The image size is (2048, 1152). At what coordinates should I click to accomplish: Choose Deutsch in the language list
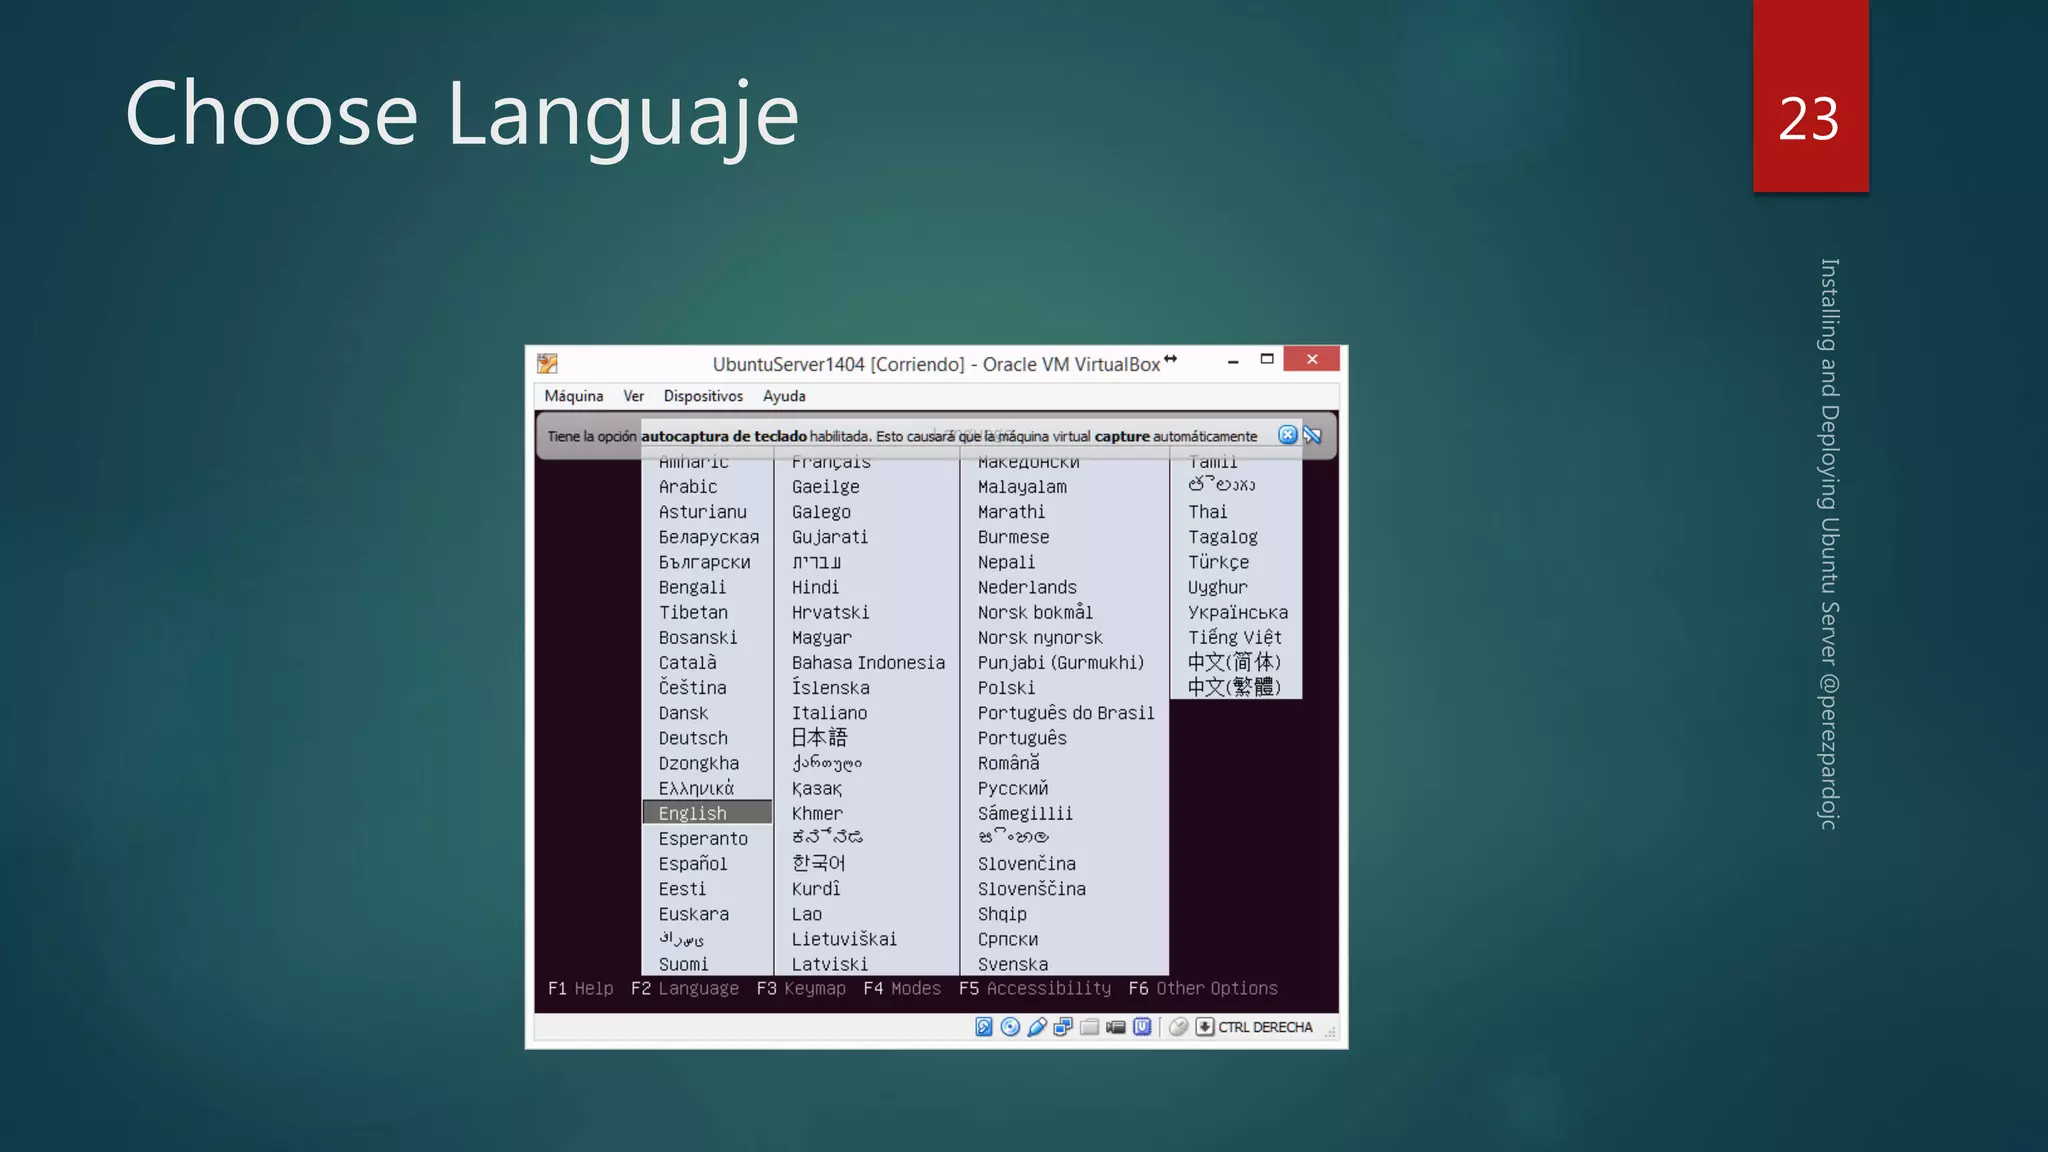pyautogui.click(x=693, y=738)
